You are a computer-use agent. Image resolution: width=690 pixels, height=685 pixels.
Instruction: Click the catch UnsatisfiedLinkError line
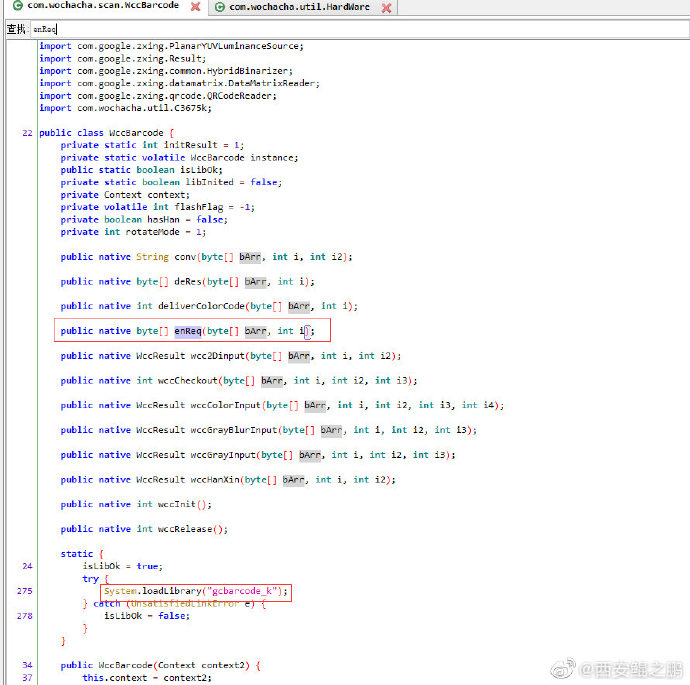click(x=174, y=604)
